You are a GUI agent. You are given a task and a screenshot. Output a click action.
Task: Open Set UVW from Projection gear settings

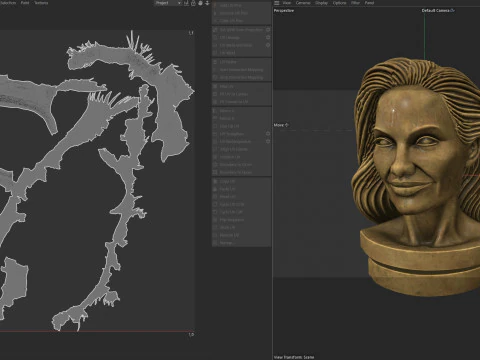268,30
